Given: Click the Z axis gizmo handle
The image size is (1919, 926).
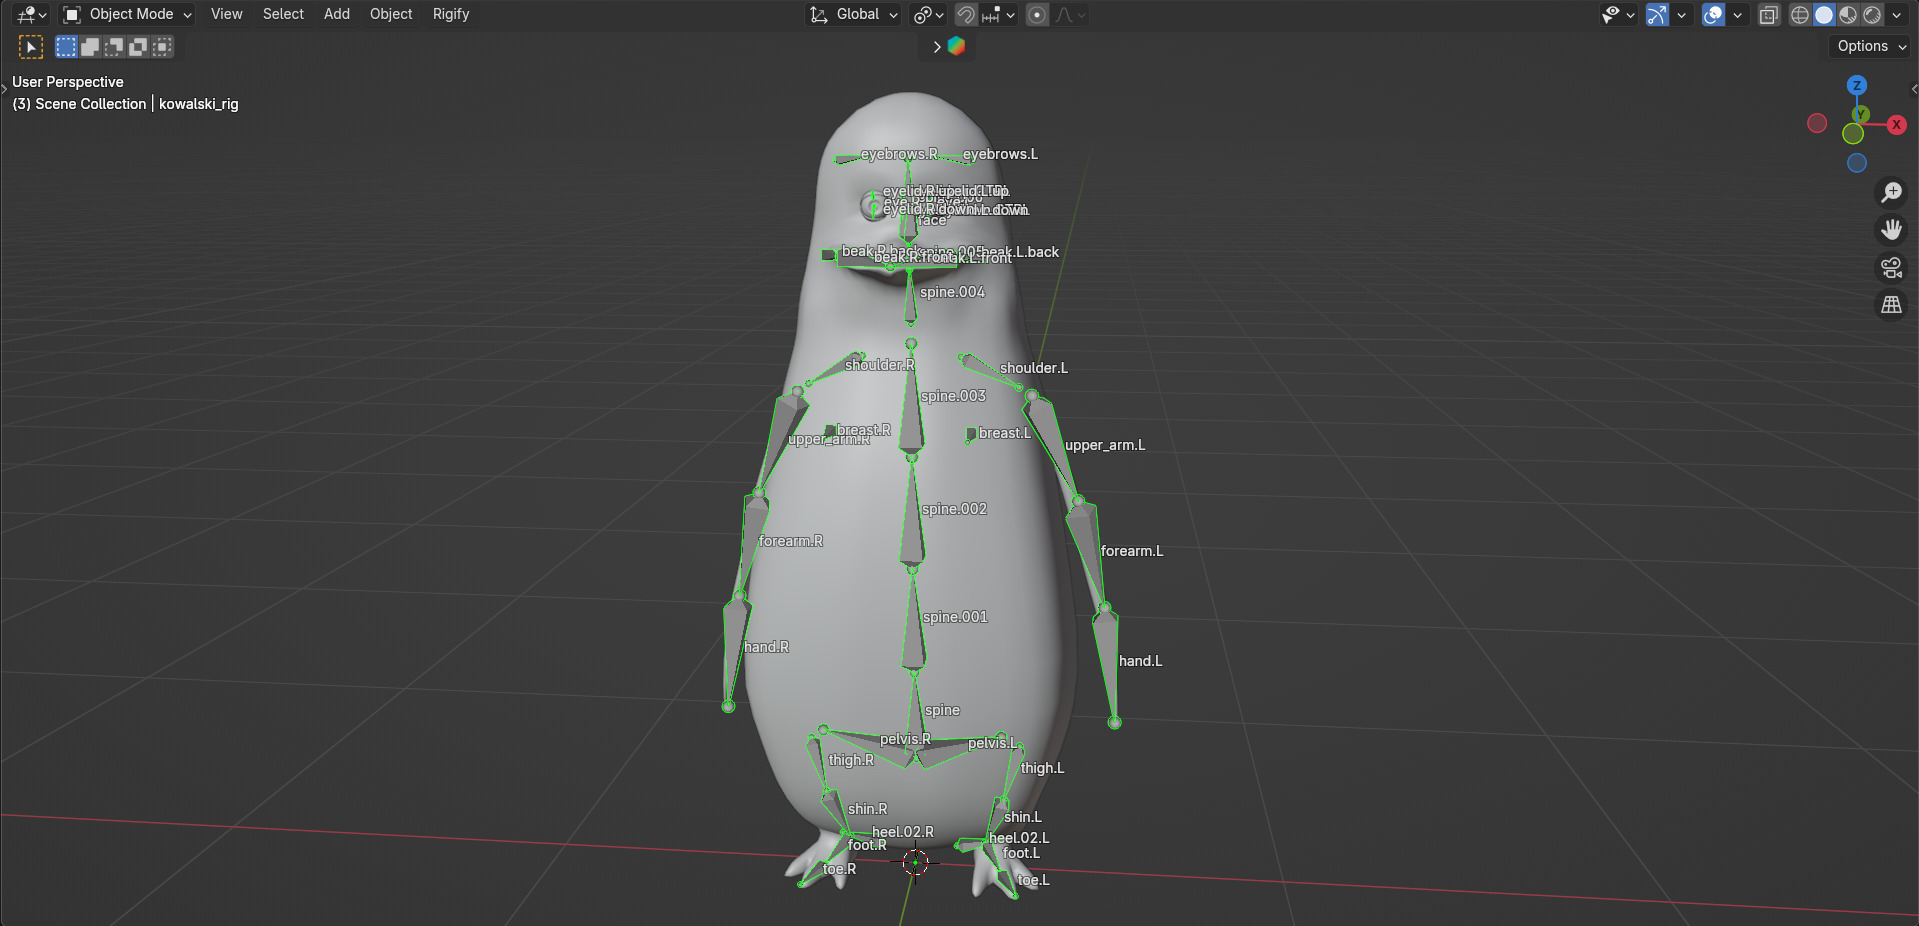Looking at the screenshot, I should (1857, 85).
